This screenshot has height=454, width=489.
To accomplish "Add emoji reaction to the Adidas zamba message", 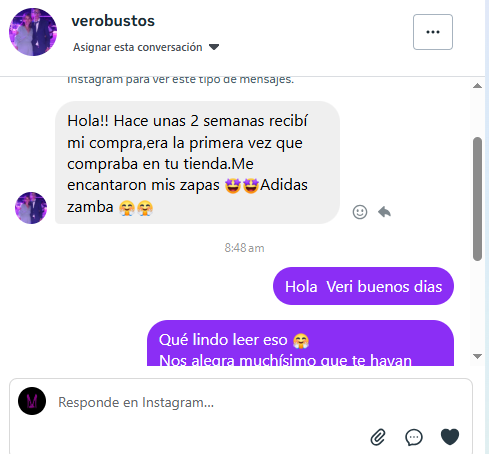I will tap(360, 212).
